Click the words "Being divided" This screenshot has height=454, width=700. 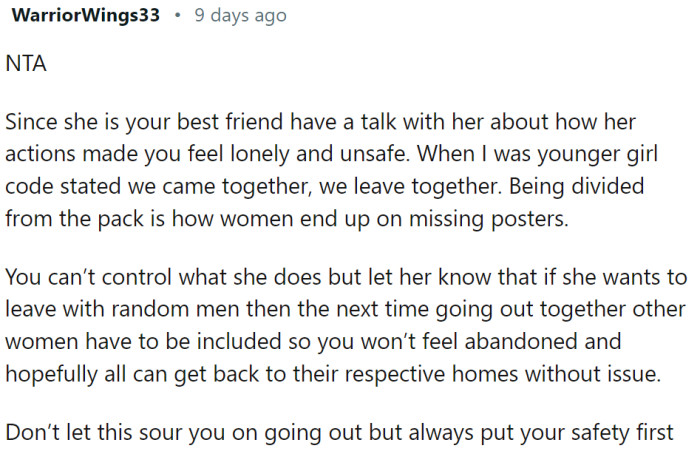[576, 187]
